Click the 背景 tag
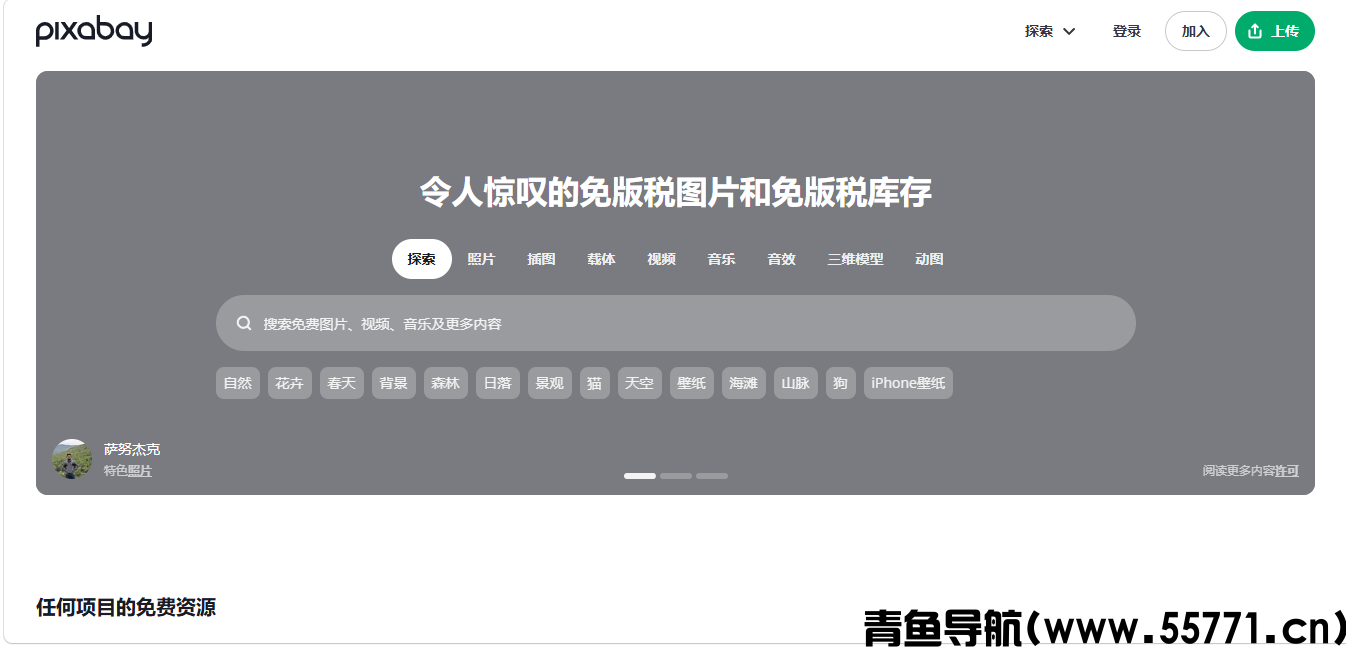Screen dimensions: 1346x647 pyautogui.click(x=394, y=383)
